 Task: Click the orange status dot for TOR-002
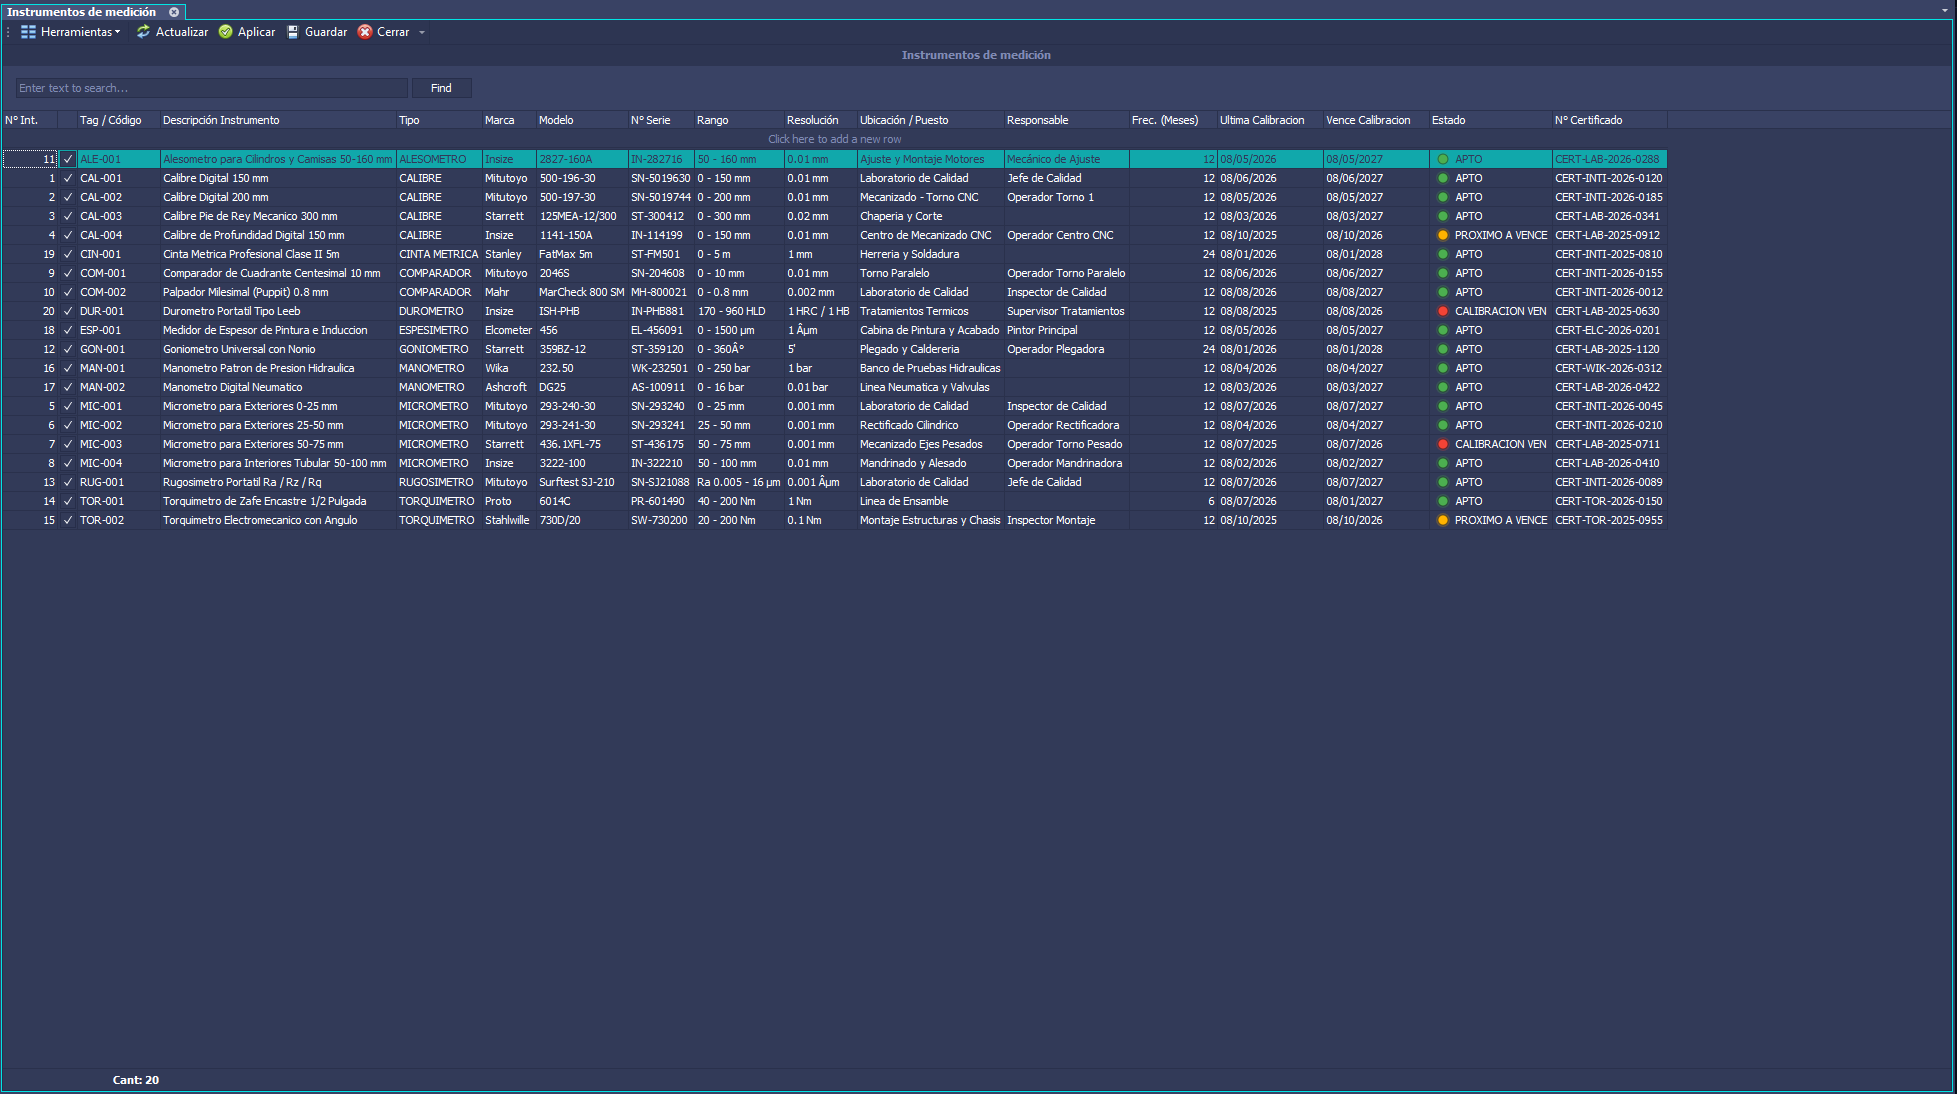tap(1443, 520)
